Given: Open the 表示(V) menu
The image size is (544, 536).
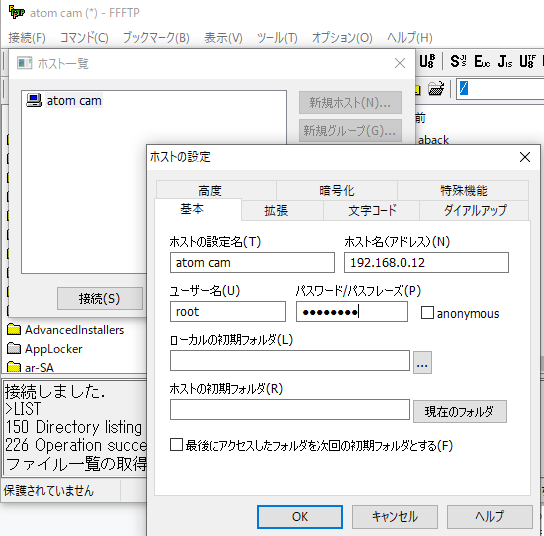Looking at the screenshot, I should click(x=223, y=37).
